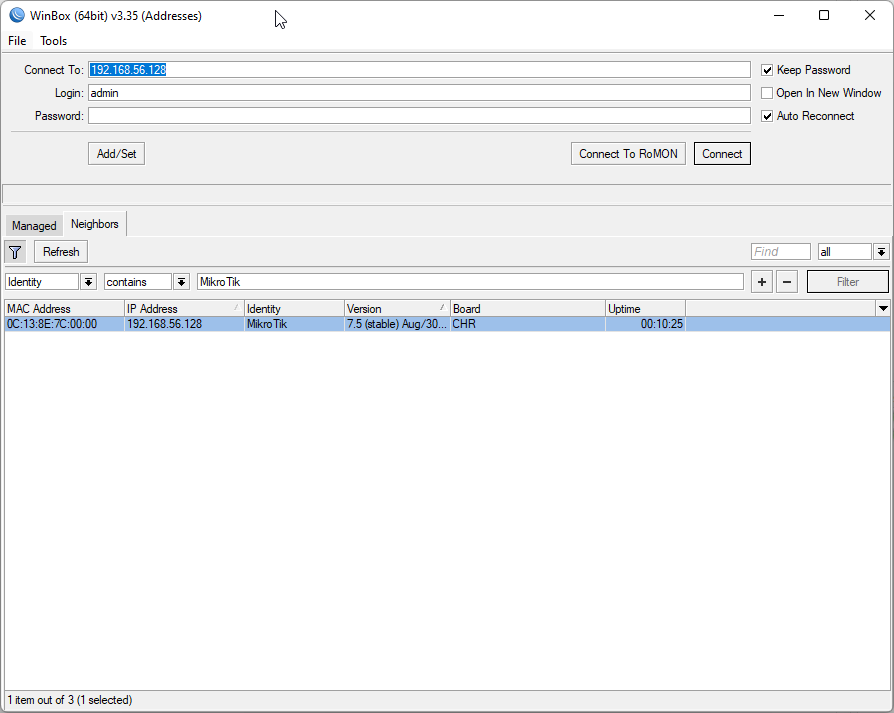The height and width of the screenshot is (713, 894).
Task: Click the down-arrow icon beside the Find box
Action: [x=881, y=251]
